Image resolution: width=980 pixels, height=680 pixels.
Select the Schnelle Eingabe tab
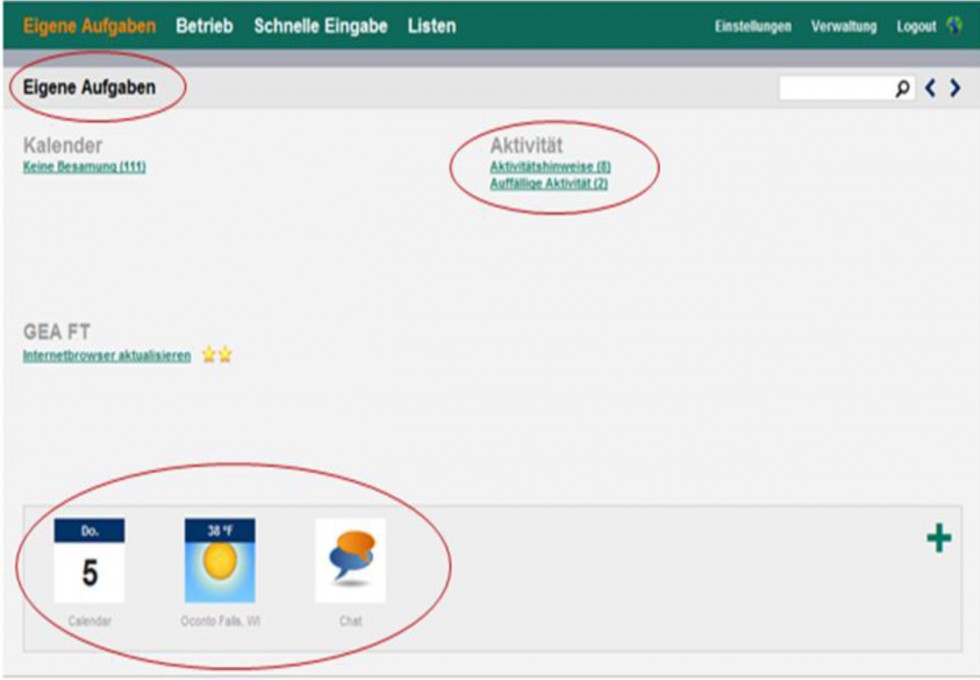pyautogui.click(x=320, y=26)
